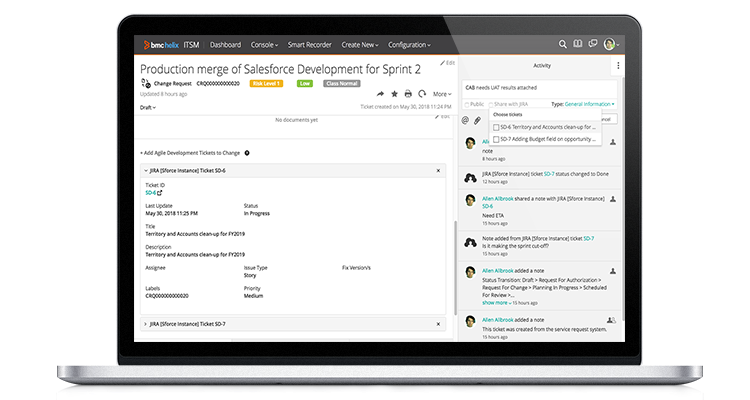Image resolution: width=750 pixels, height=400 pixels.
Task: Click the show more link in activity note
Action: click(495, 302)
